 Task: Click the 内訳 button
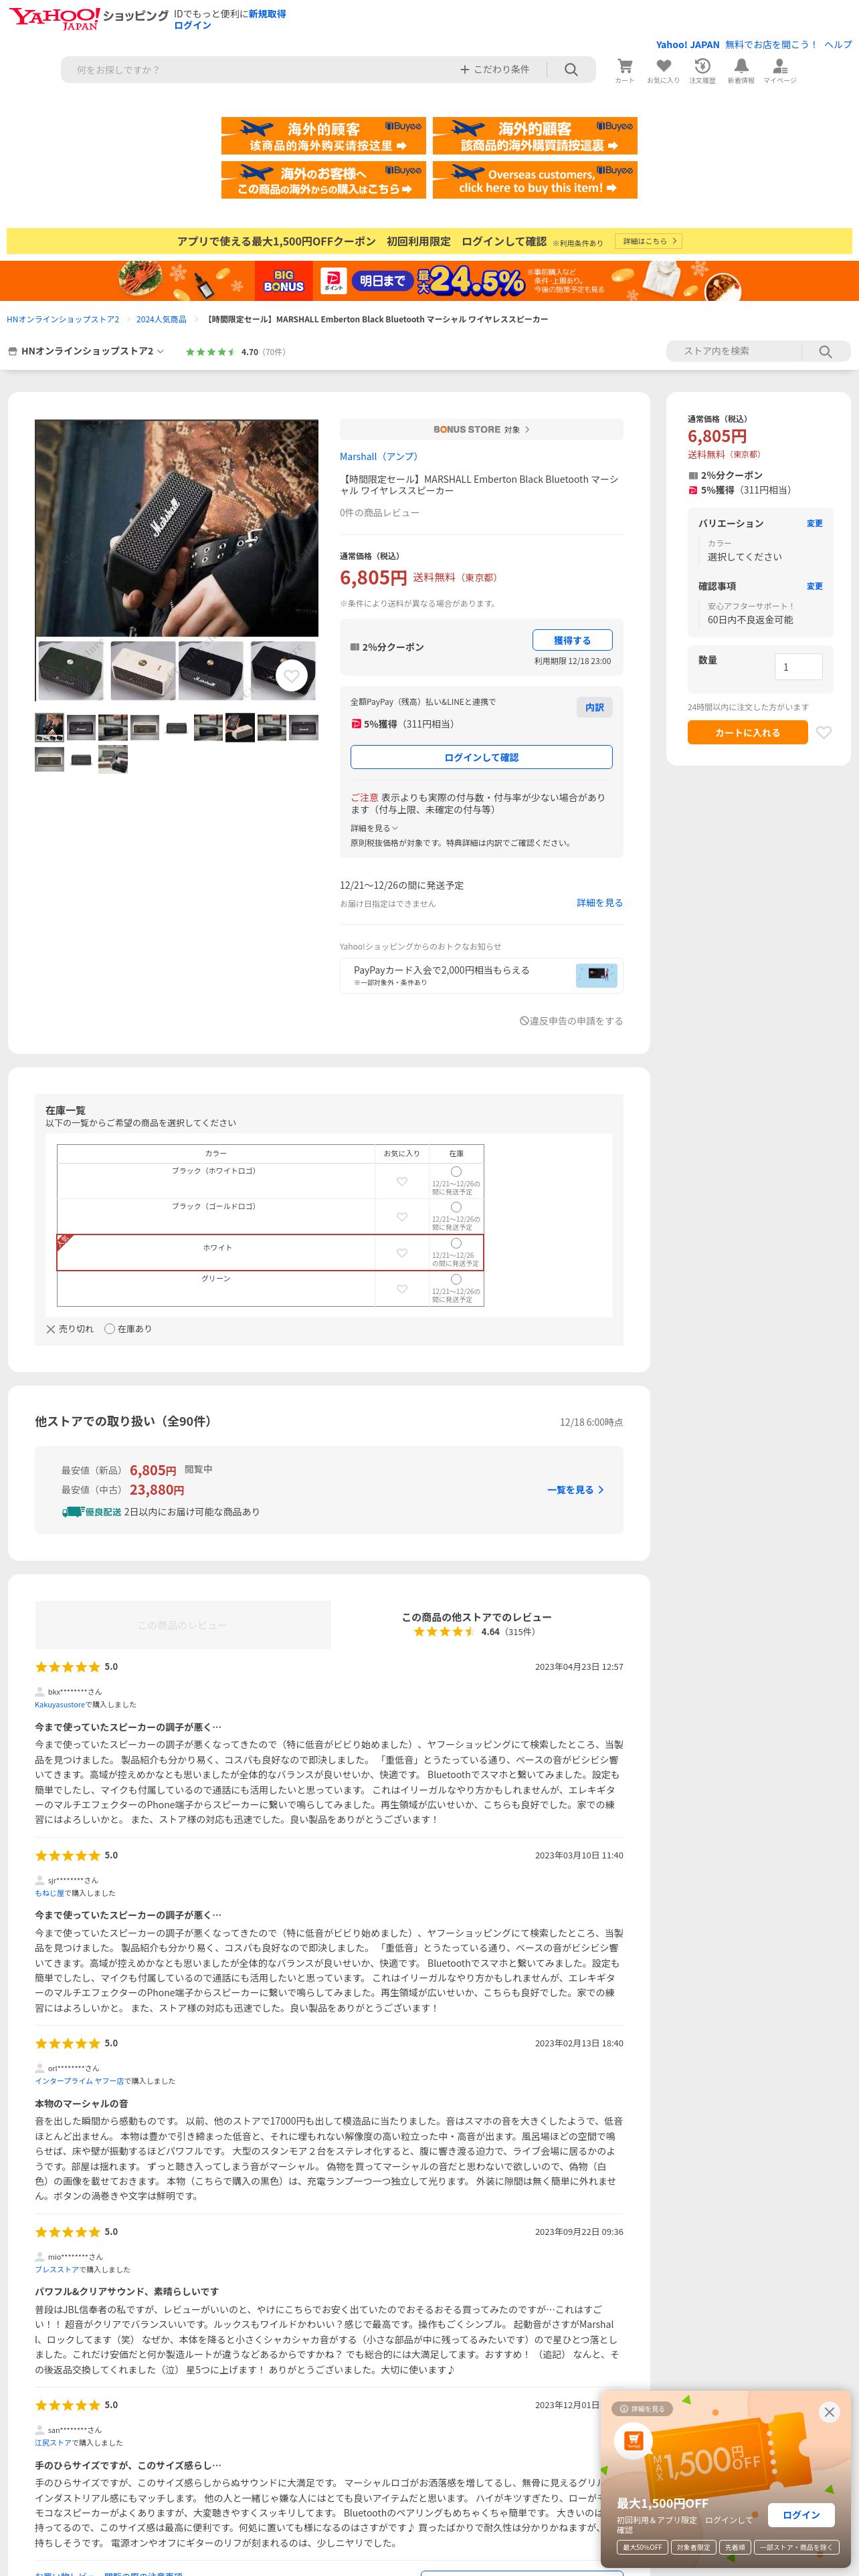595,707
